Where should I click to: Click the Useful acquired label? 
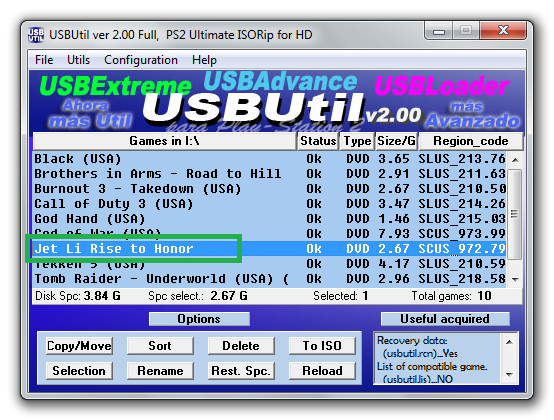point(445,319)
